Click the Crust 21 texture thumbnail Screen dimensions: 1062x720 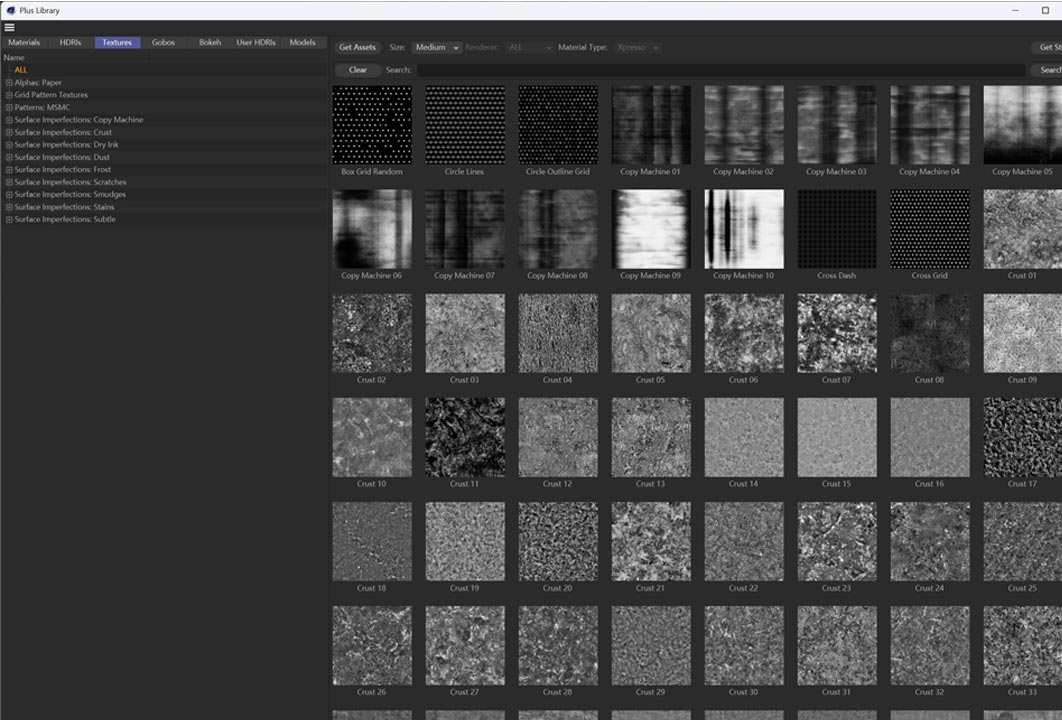point(650,541)
